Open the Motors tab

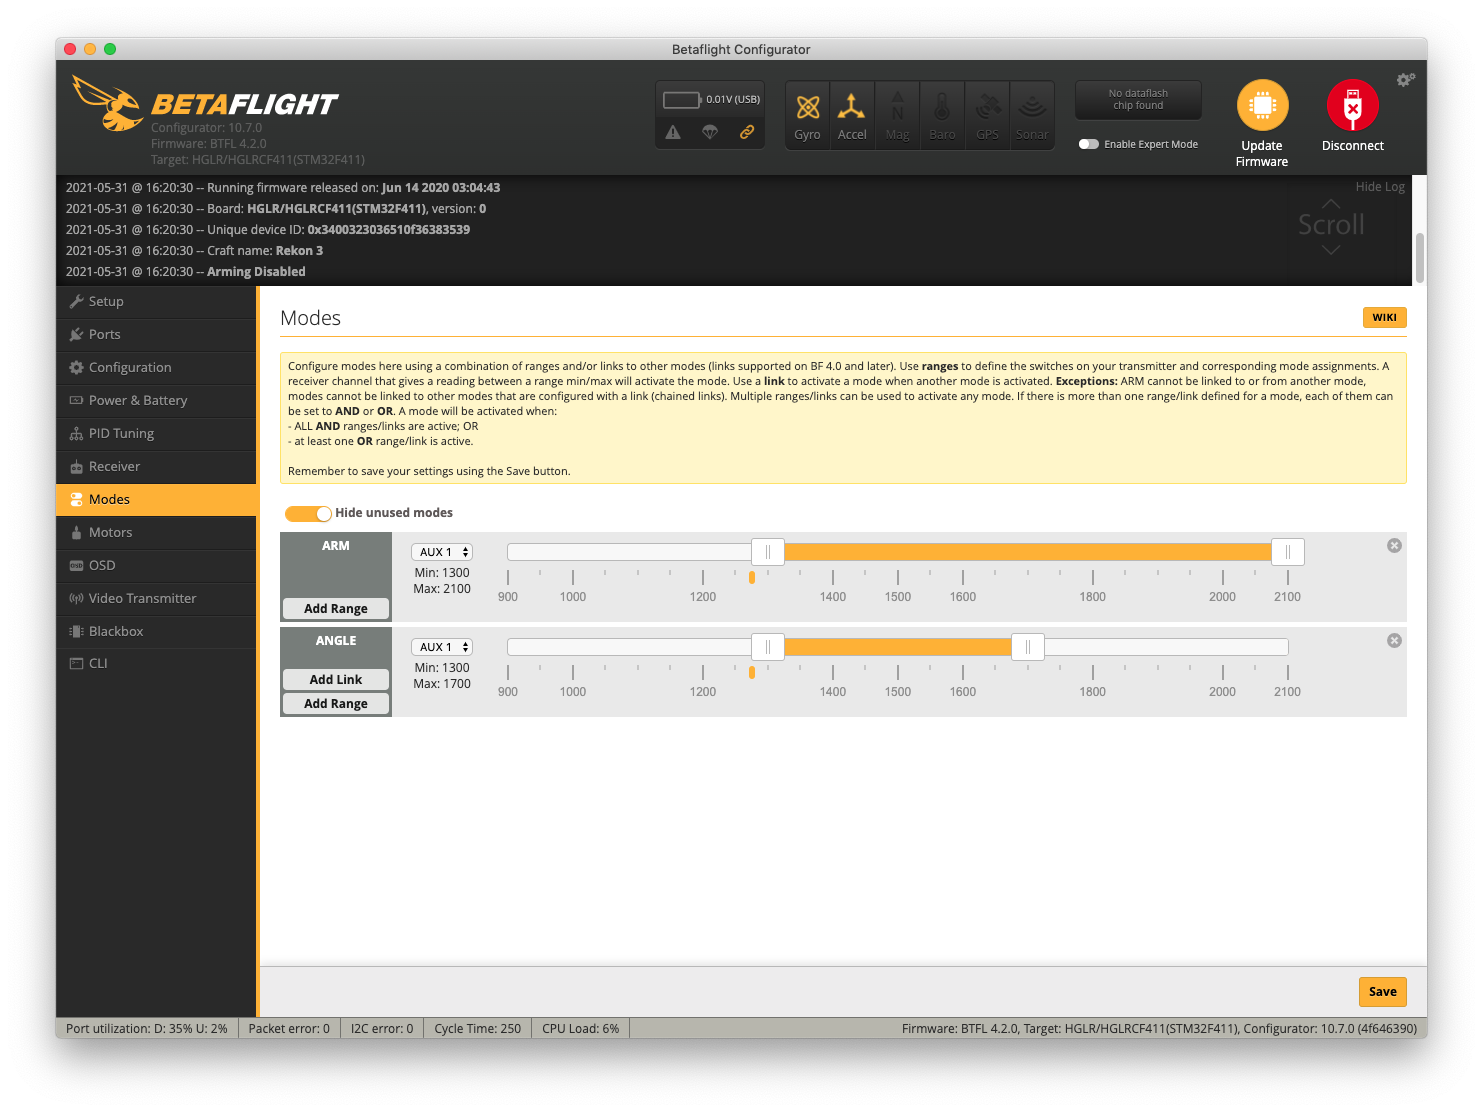pos(156,533)
